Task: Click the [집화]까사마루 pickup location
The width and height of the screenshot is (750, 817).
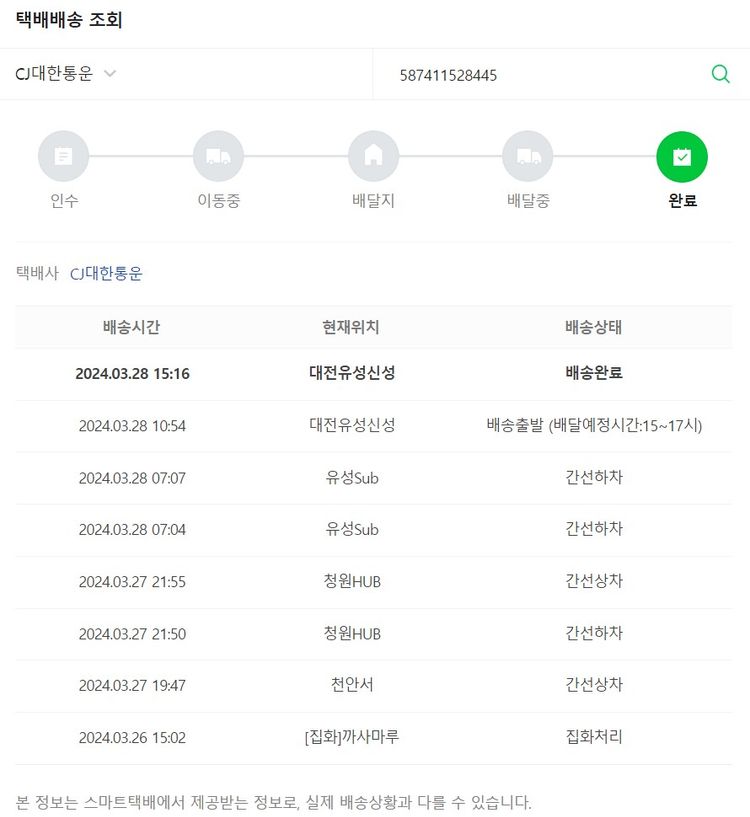Action: (x=352, y=737)
